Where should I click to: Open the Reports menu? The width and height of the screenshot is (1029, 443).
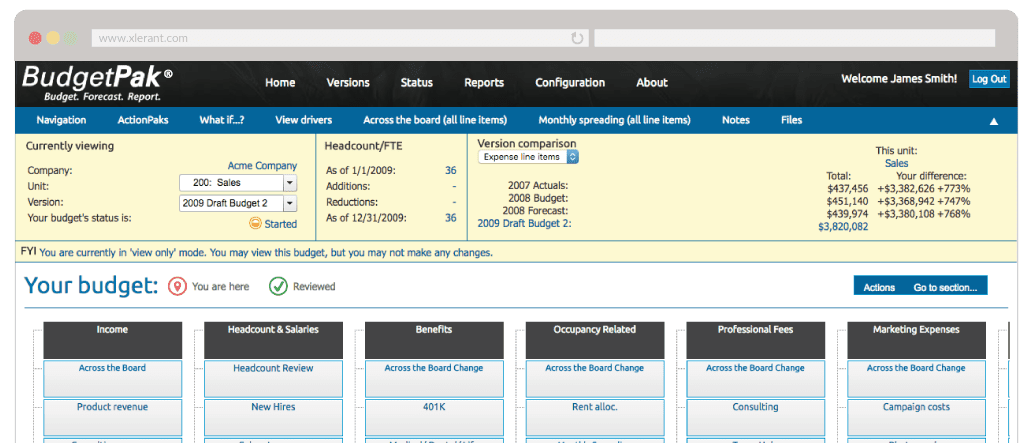tap(484, 83)
